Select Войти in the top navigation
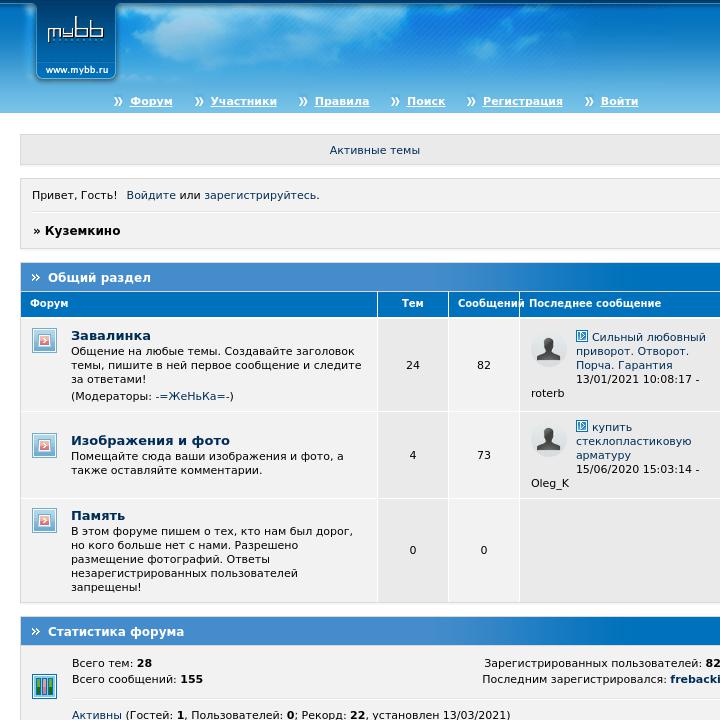This screenshot has height=720, width=720. (619, 101)
